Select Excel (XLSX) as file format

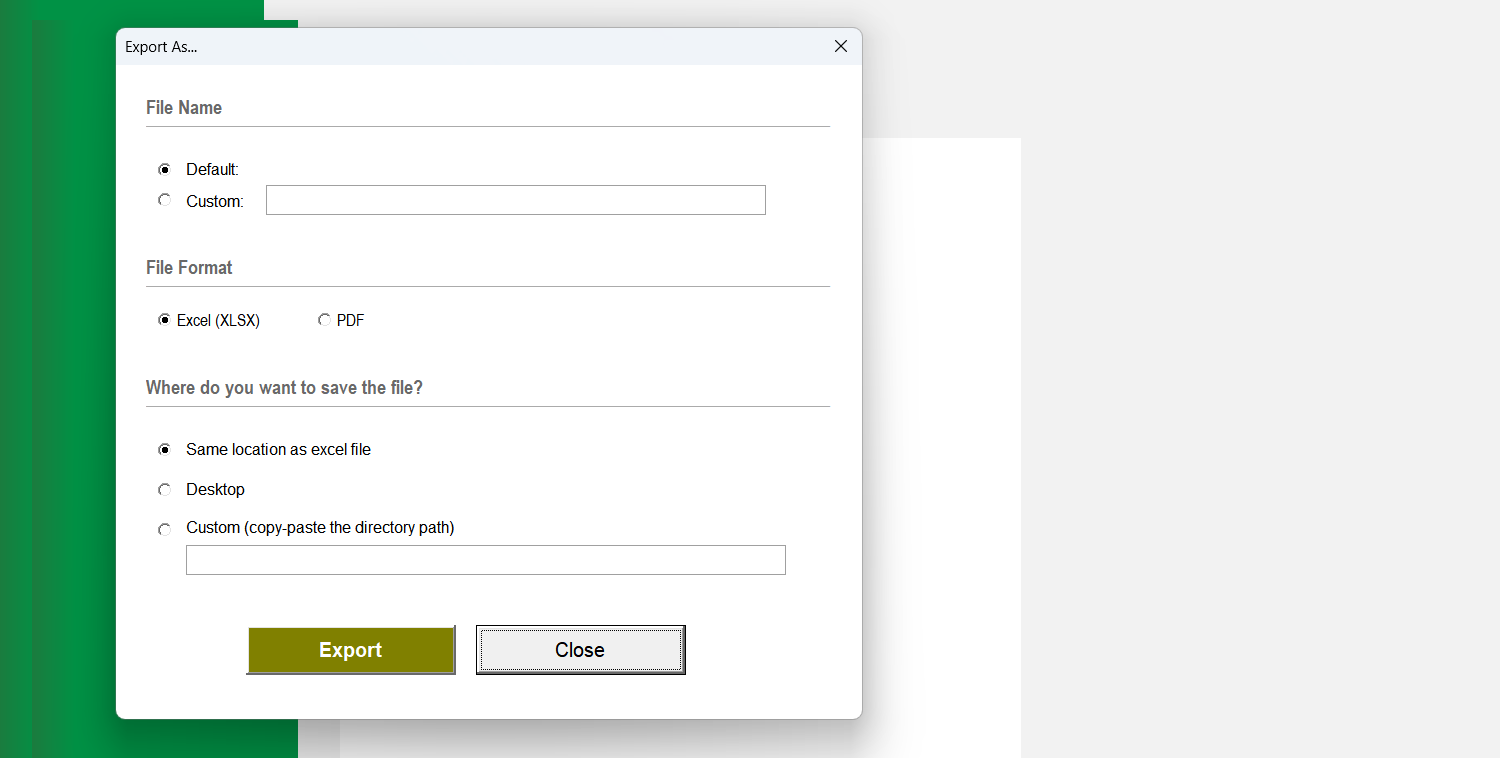165,321
